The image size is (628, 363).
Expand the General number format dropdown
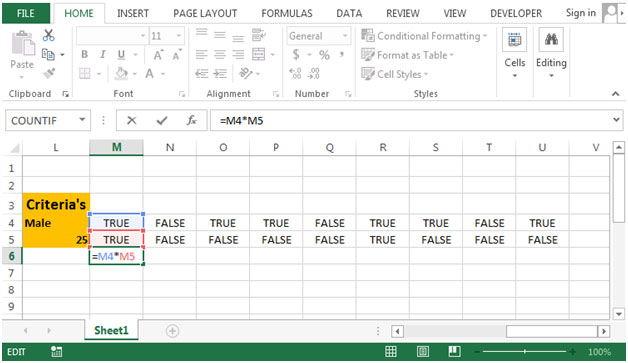click(345, 36)
